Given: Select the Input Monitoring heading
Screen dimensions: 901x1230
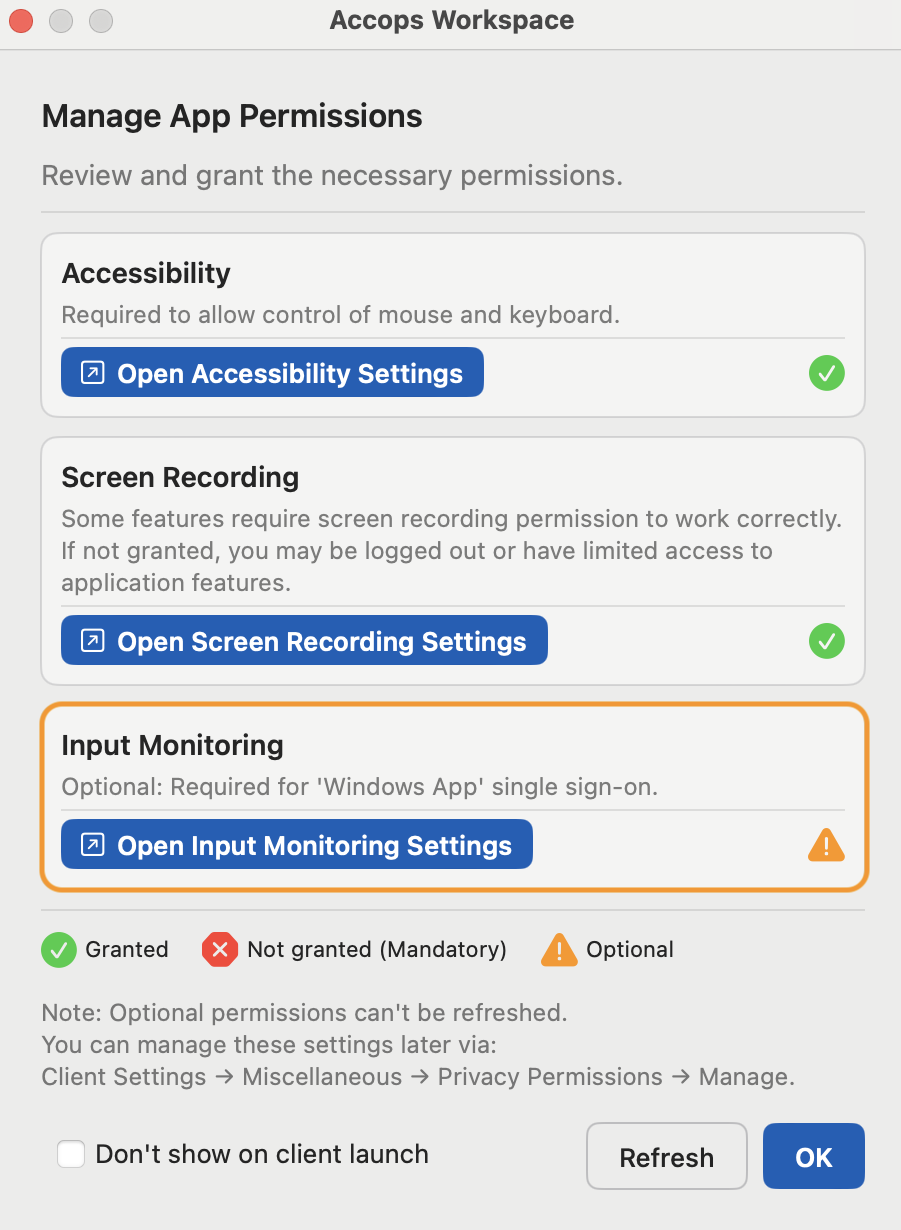Looking at the screenshot, I should (172, 745).
